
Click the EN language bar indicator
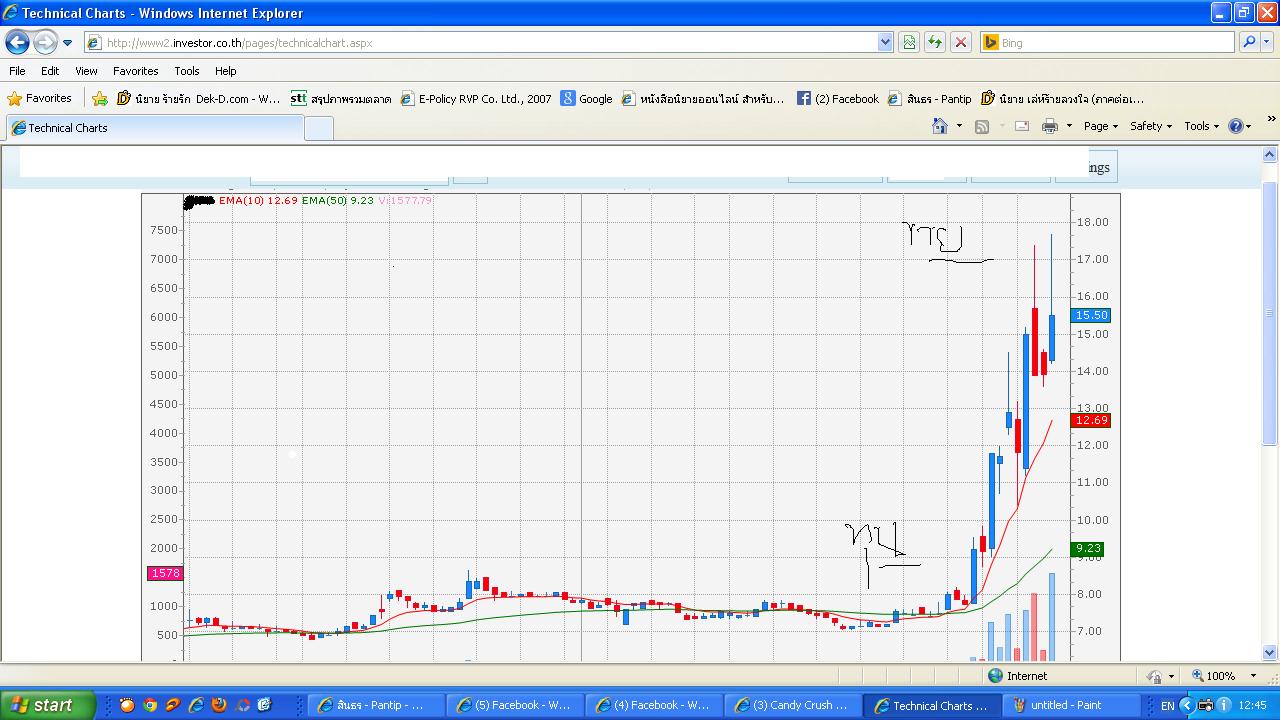click(x=1167, y=706)
